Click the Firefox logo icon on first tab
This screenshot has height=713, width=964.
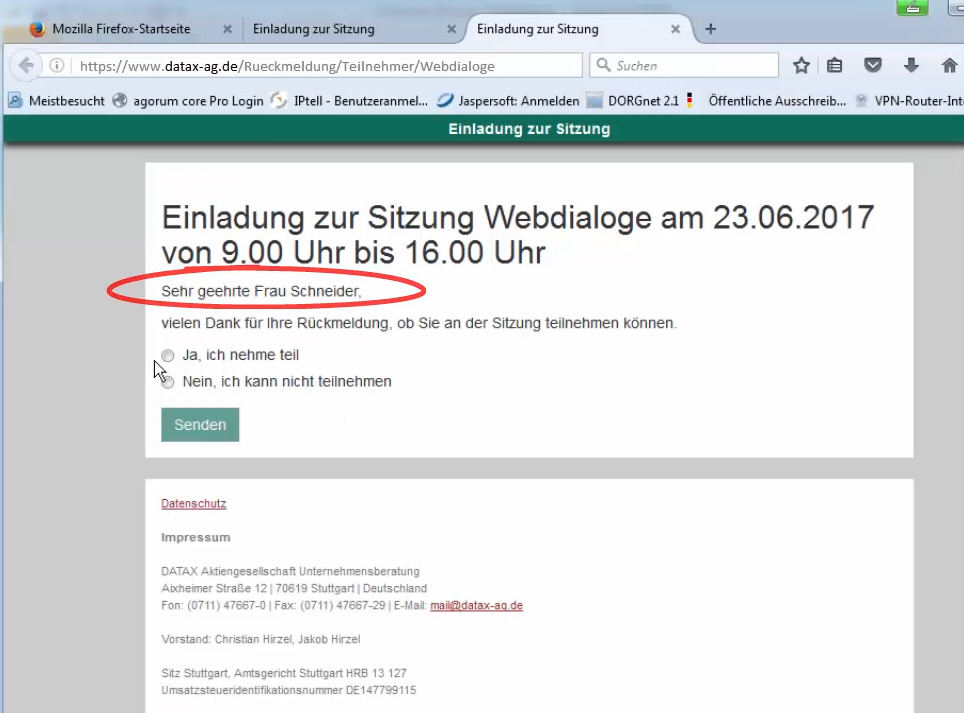tap(38, 29)
